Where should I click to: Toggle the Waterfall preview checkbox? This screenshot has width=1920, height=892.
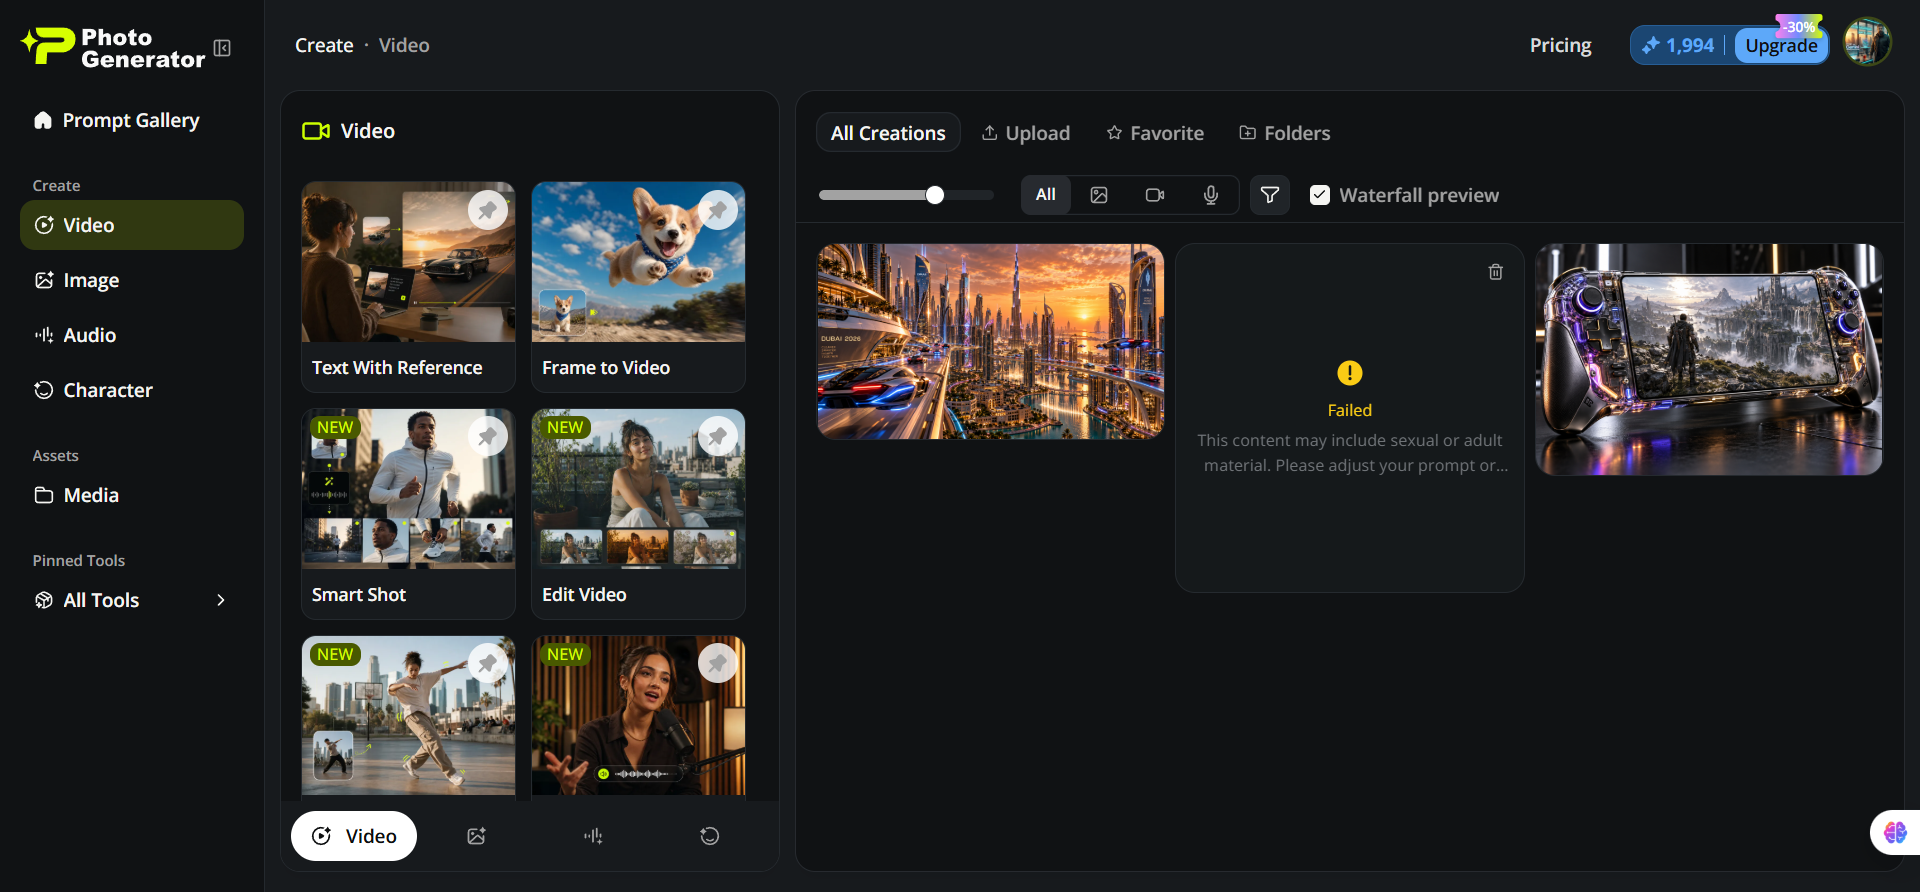click(x=1320, y=195)
